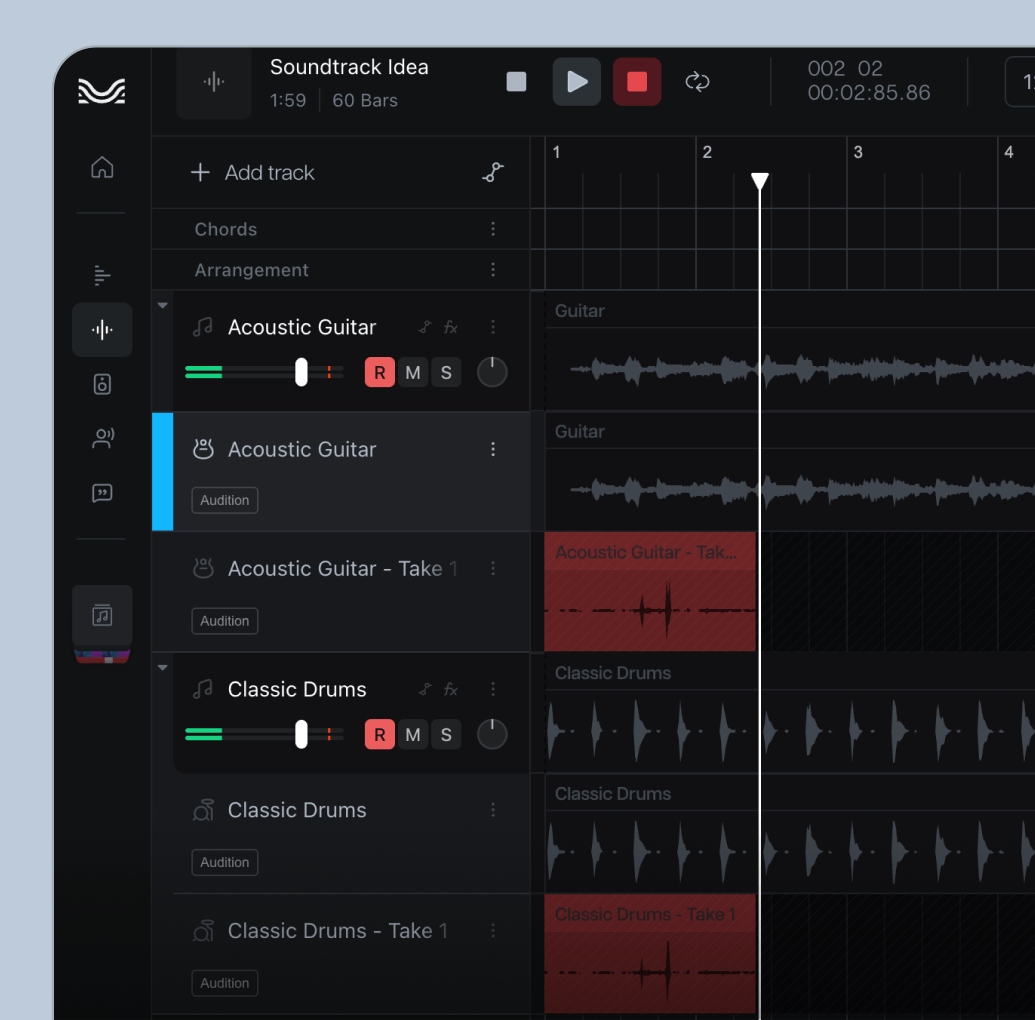Click Audition on Acoustic Guitar - Take 1
1035x1020 pixels.
coord(224,621)
